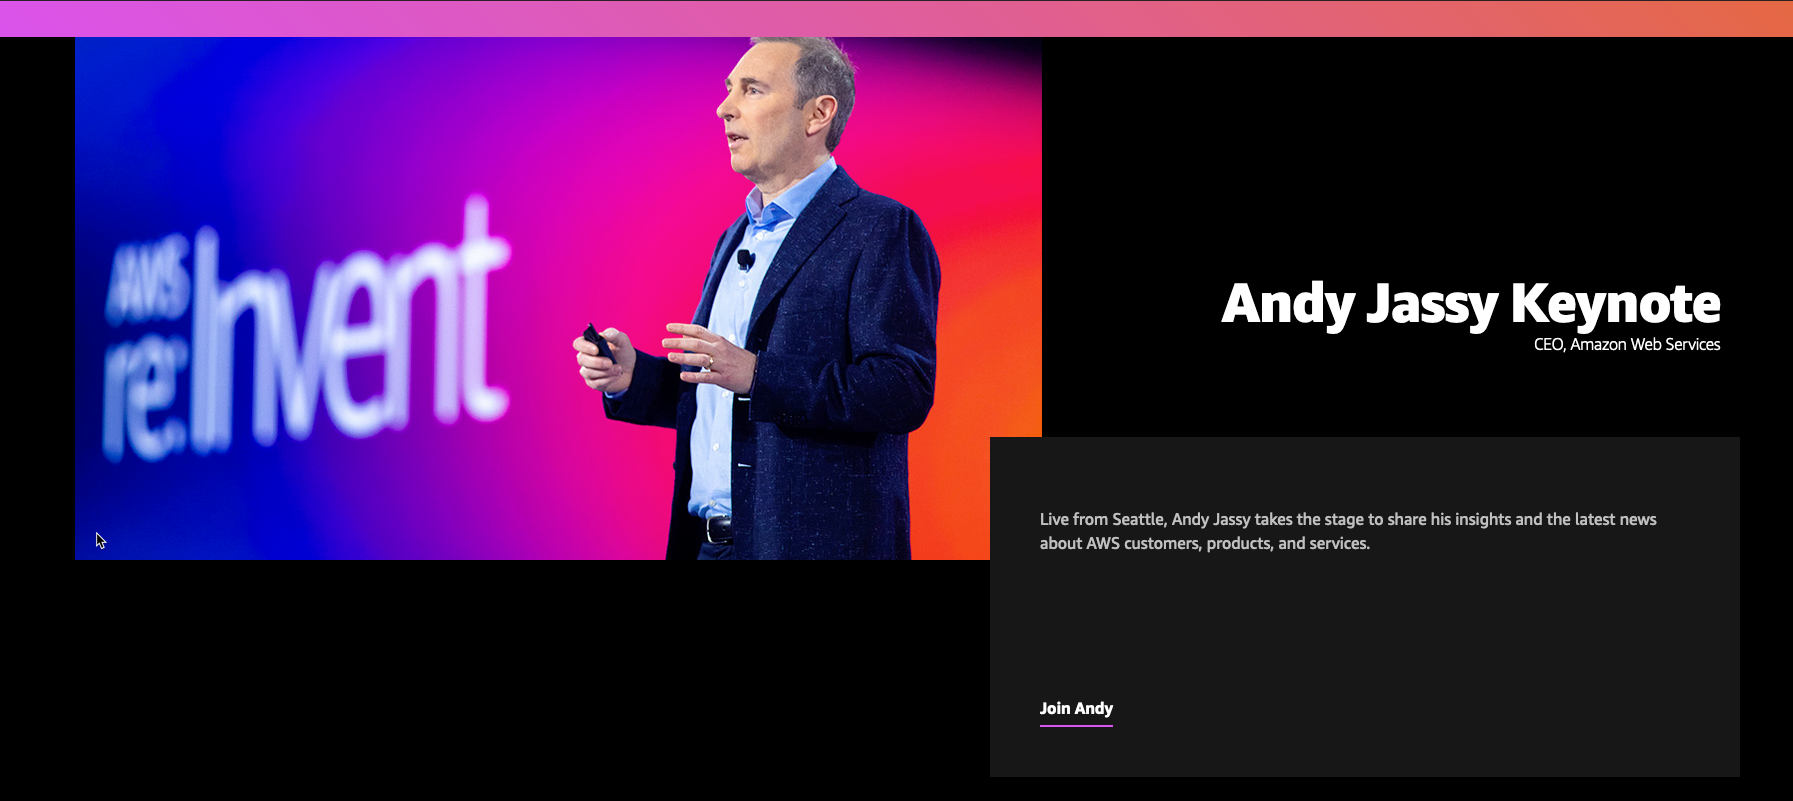
Task: Open the Join Andy link
Action: (1076, 708)
